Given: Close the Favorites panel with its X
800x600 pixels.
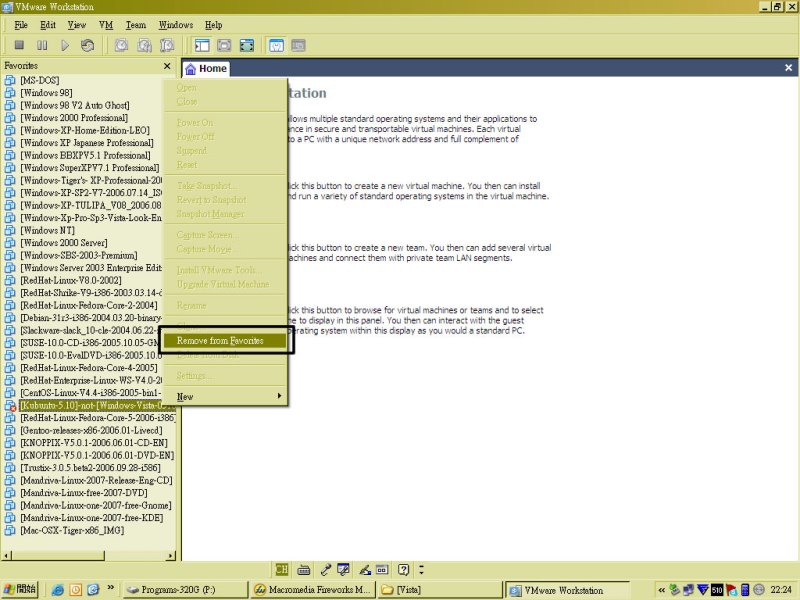Looking at the screenshot, I should [x=167, y=66].
